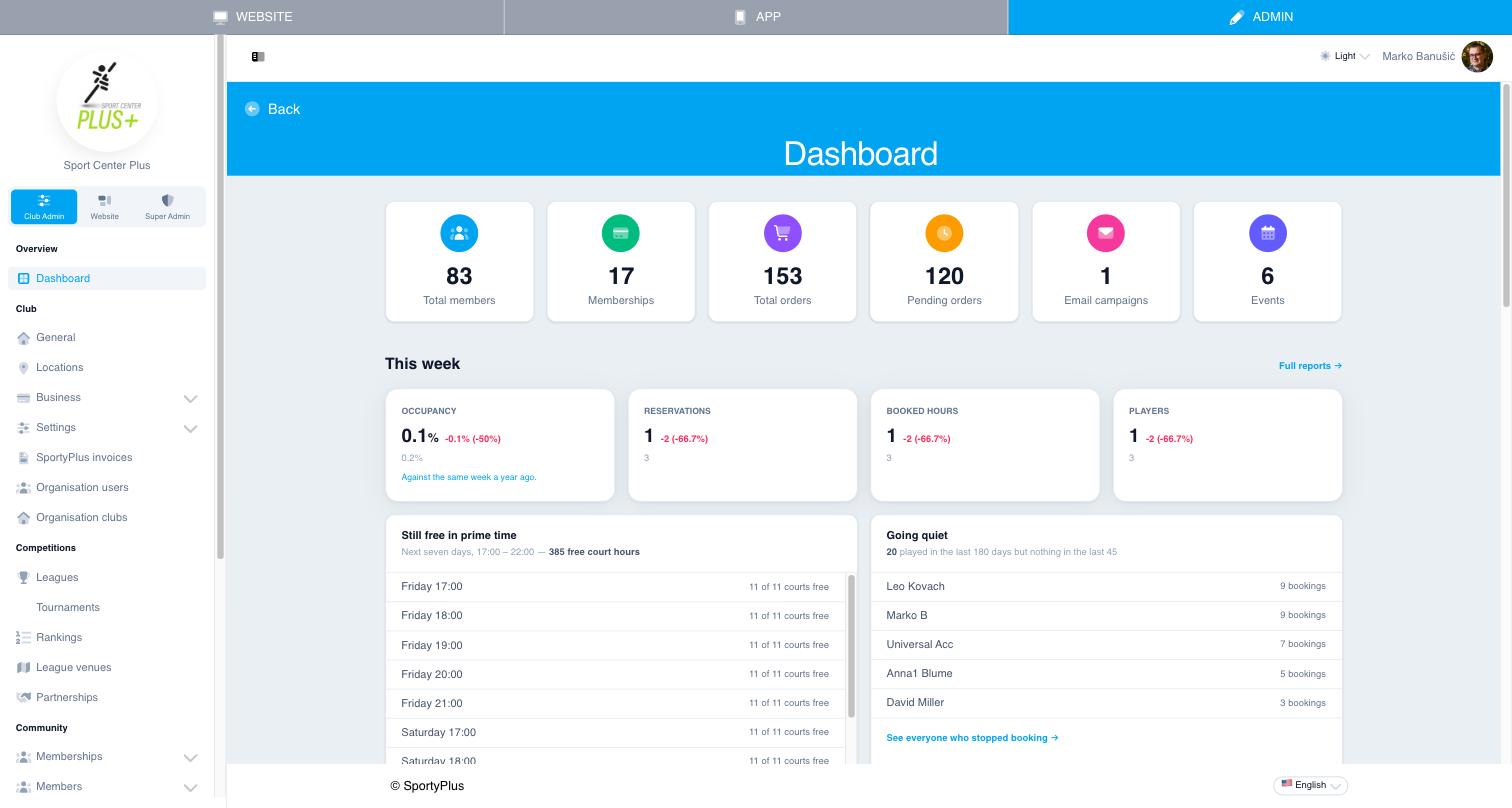The image size is (1512, 808).
Task: Click the pink Email campaigns envelope icon
Action: tap(1106, 233)
